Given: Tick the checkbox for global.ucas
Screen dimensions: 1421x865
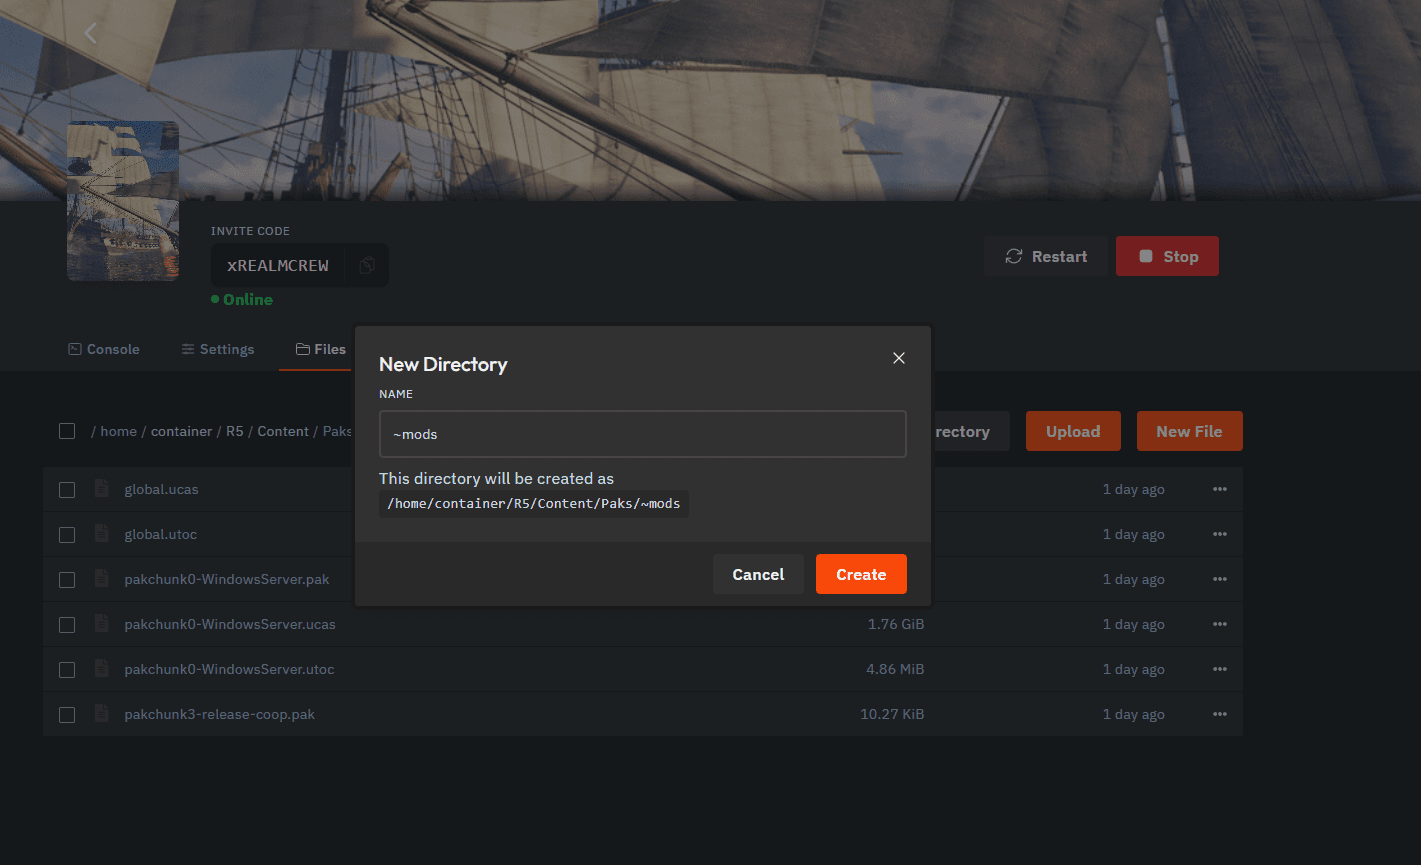Looking at the screenshot, I should point(67,490).
